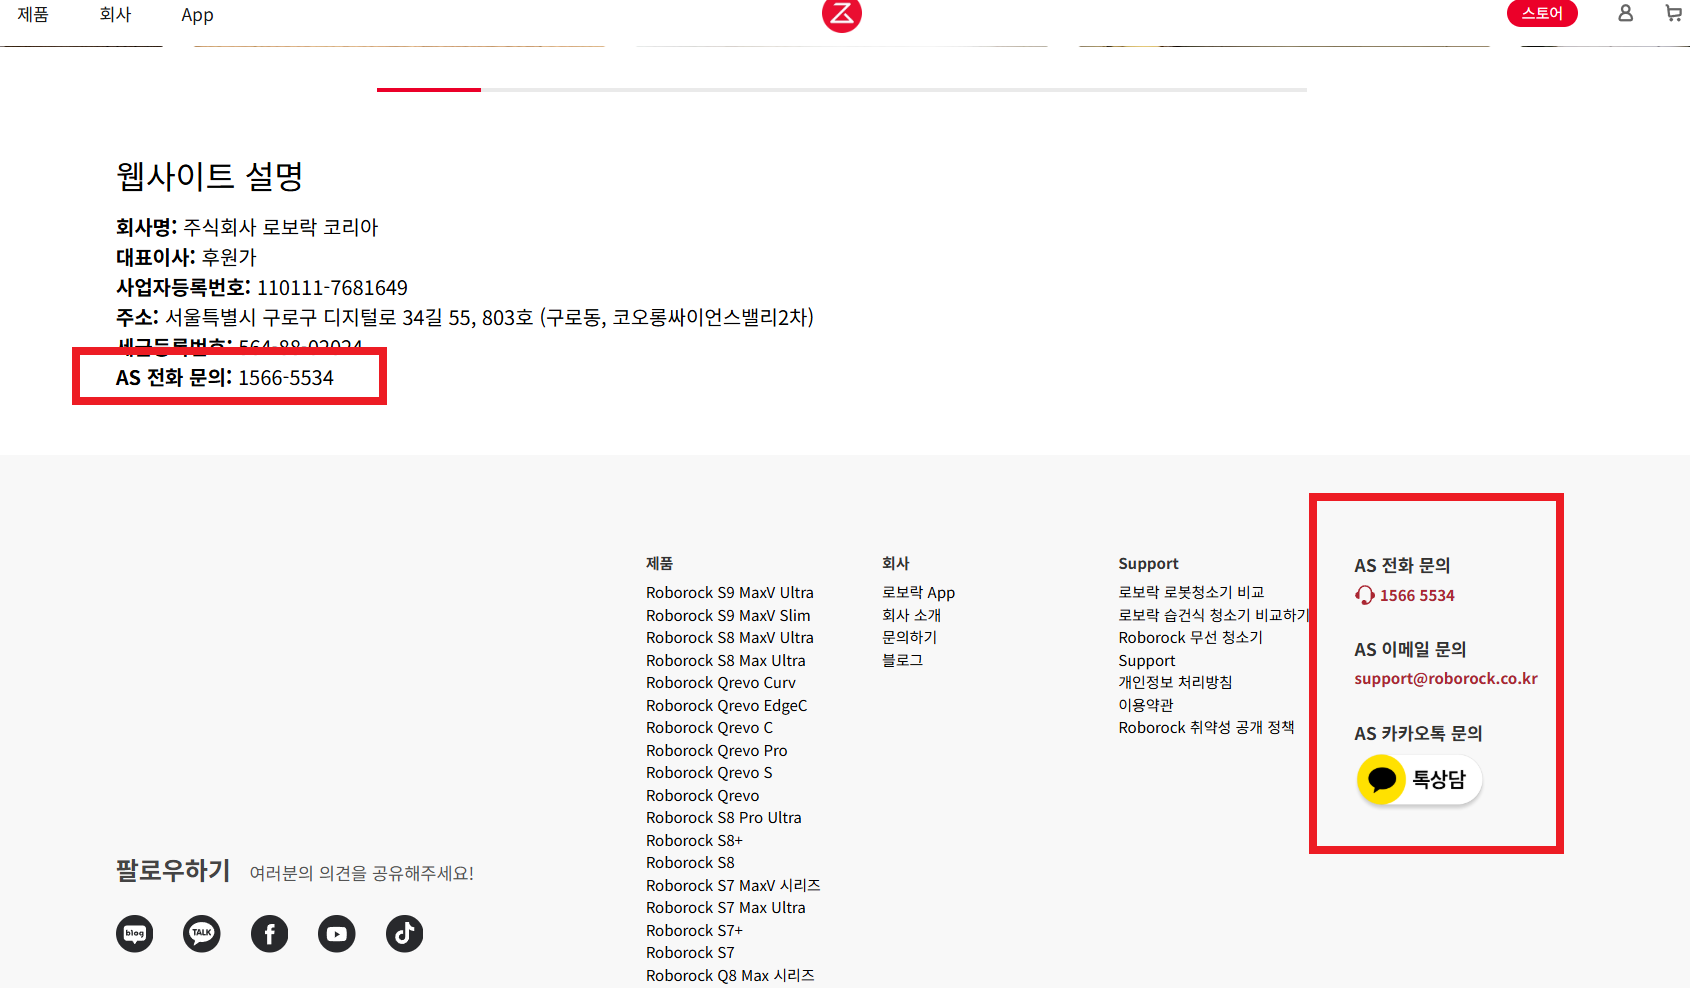Image resolution: width=1690 pixels, height=988 pixels.
Task: Click the 회사명: 주식회사 로보락 코리아 line
Action: click(x=247, y=228)
